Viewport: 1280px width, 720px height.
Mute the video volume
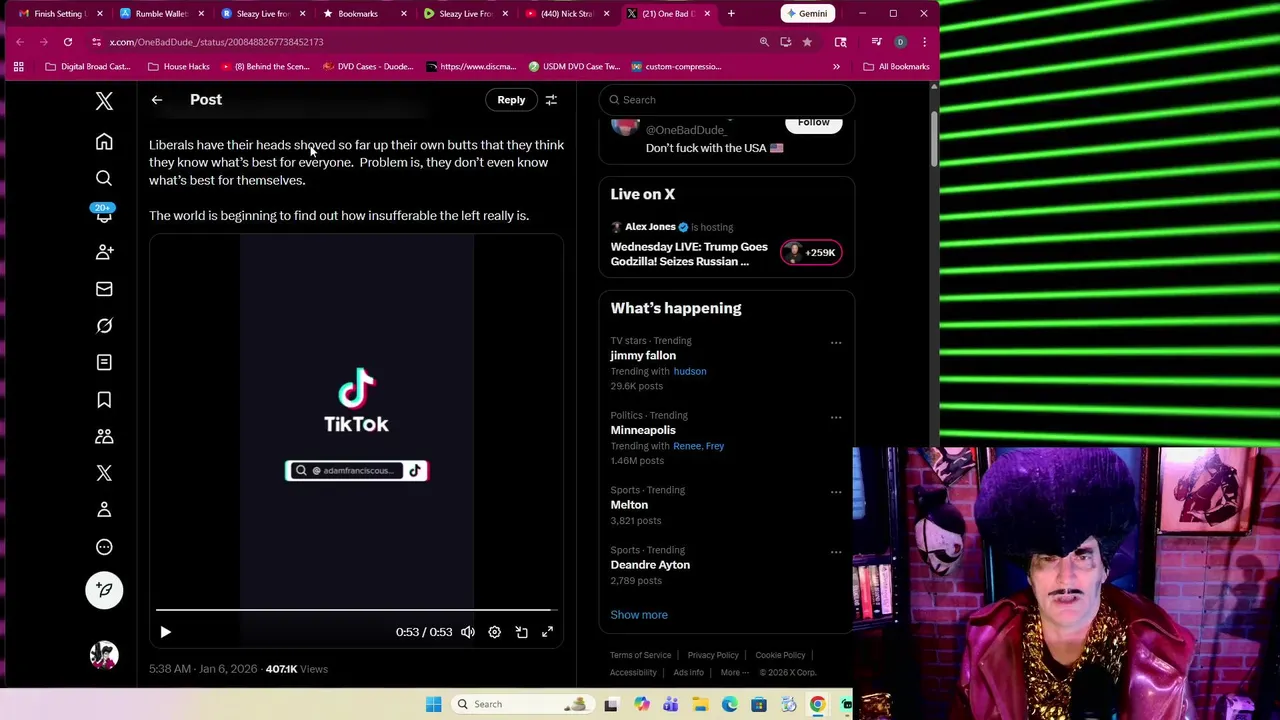coord(468,632)
